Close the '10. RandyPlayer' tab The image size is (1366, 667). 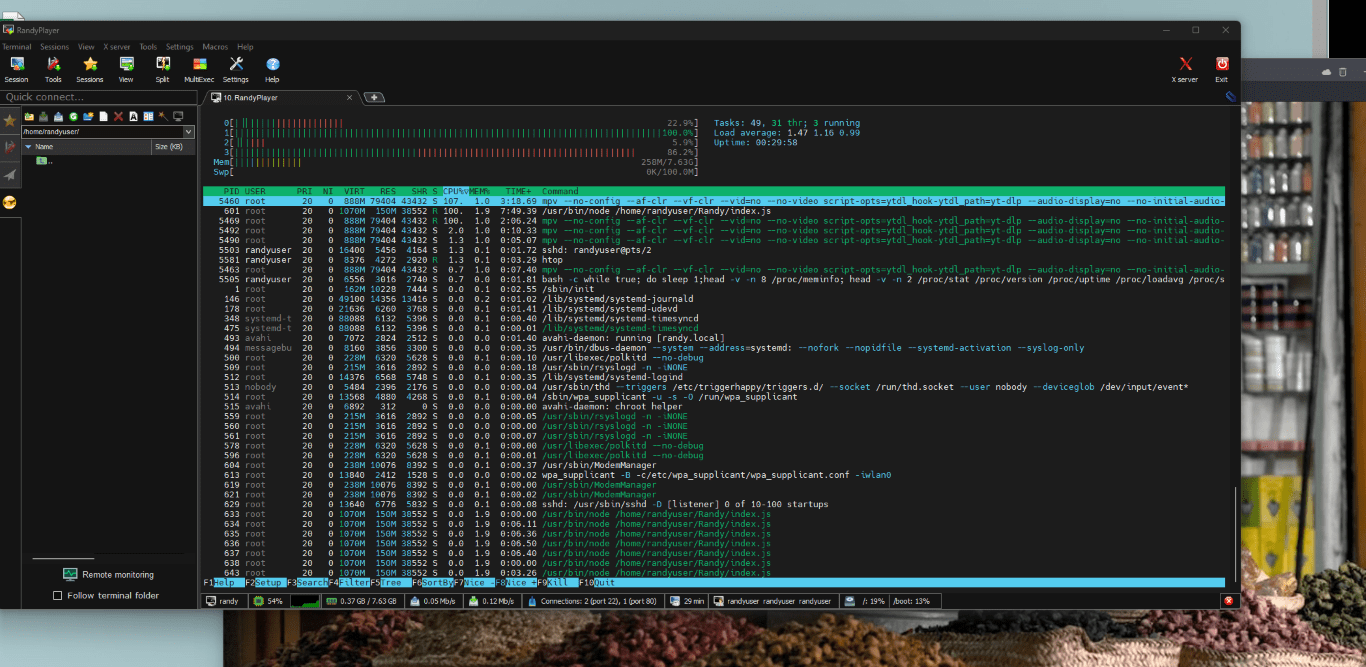click(349, 98)
